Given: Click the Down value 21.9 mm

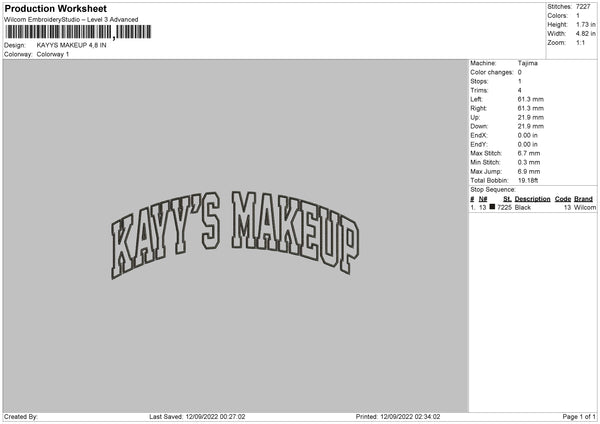Looking at the screenshot, I should (x=530, y=126).
